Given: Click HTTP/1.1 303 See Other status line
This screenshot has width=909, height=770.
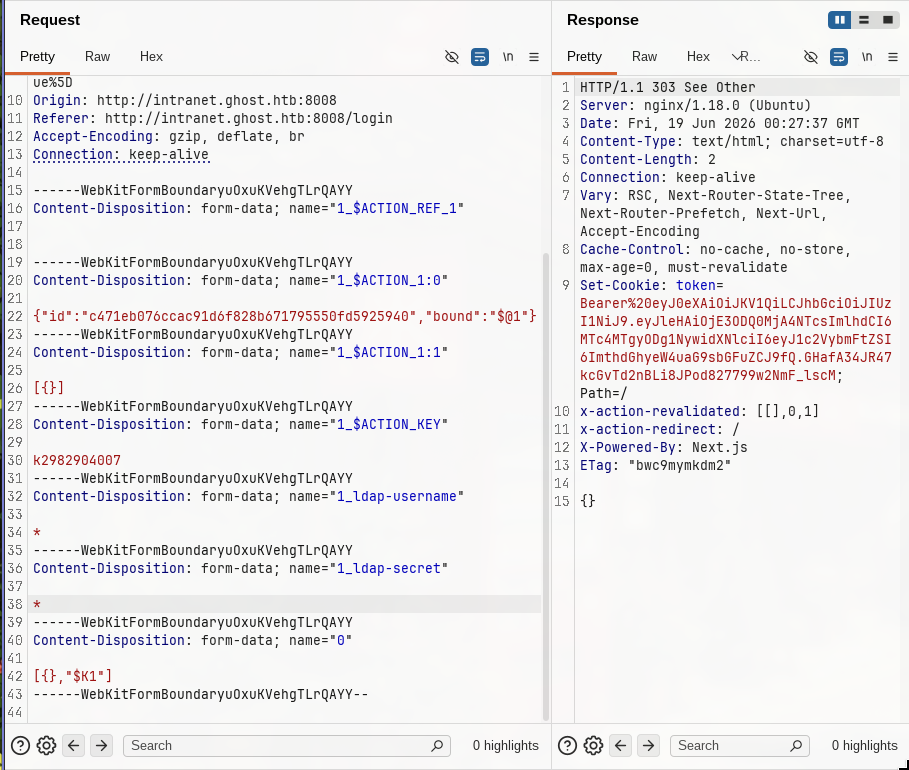Looking at the screenshot, I should (668, 88).
